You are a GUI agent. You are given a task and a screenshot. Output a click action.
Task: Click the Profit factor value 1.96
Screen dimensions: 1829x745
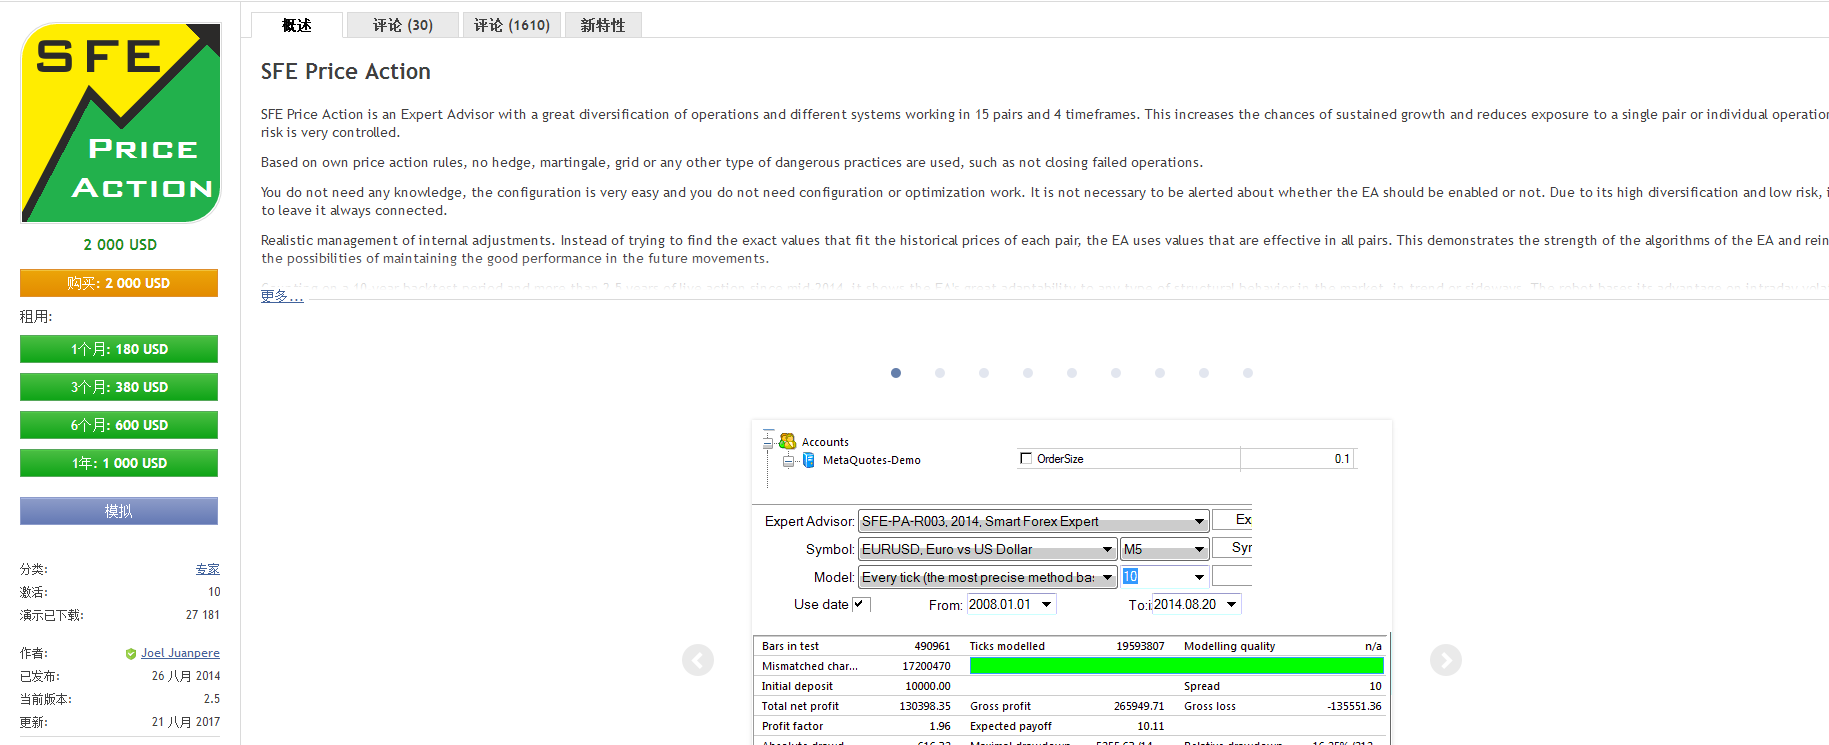tap(940, 726)
